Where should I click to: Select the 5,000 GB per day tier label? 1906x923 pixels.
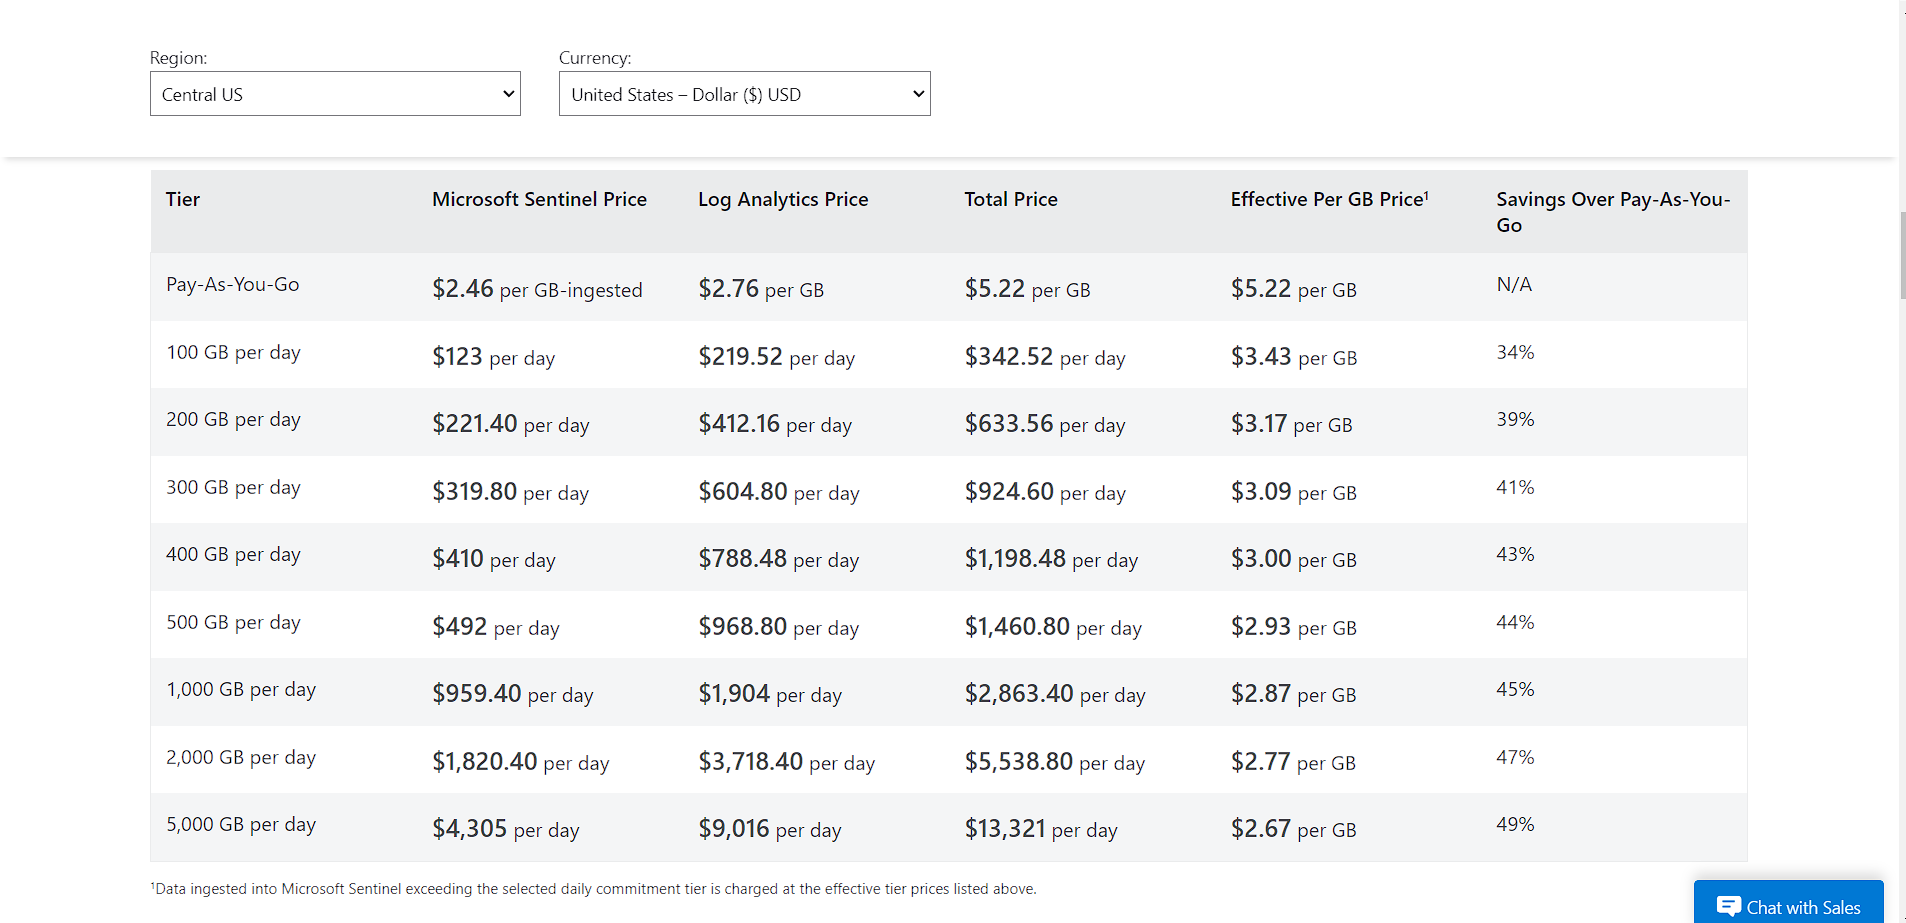[241, 825]
